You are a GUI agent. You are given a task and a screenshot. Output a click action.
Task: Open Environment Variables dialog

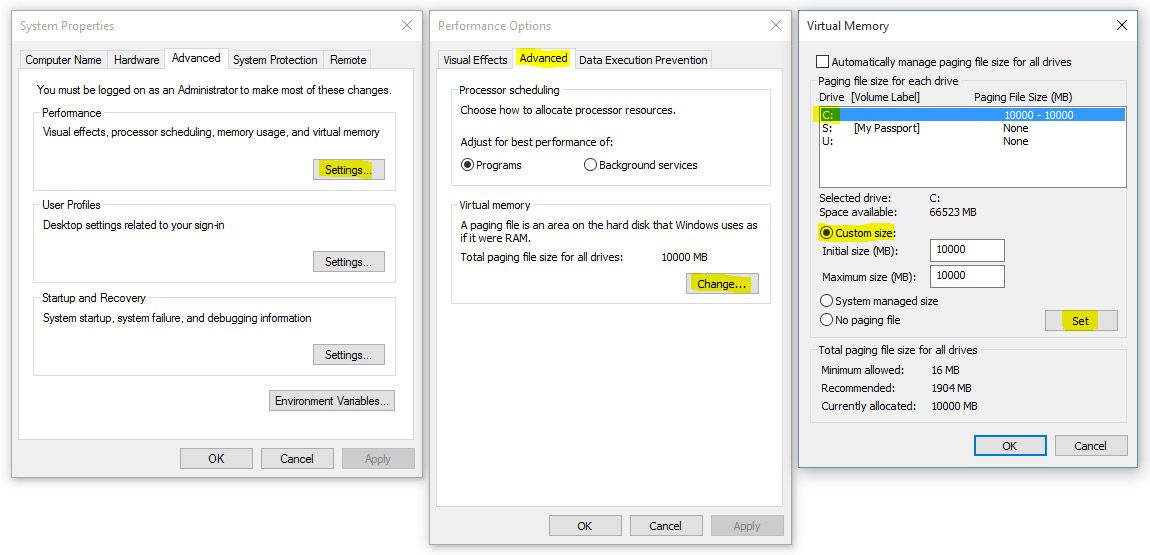click(332, 401)
